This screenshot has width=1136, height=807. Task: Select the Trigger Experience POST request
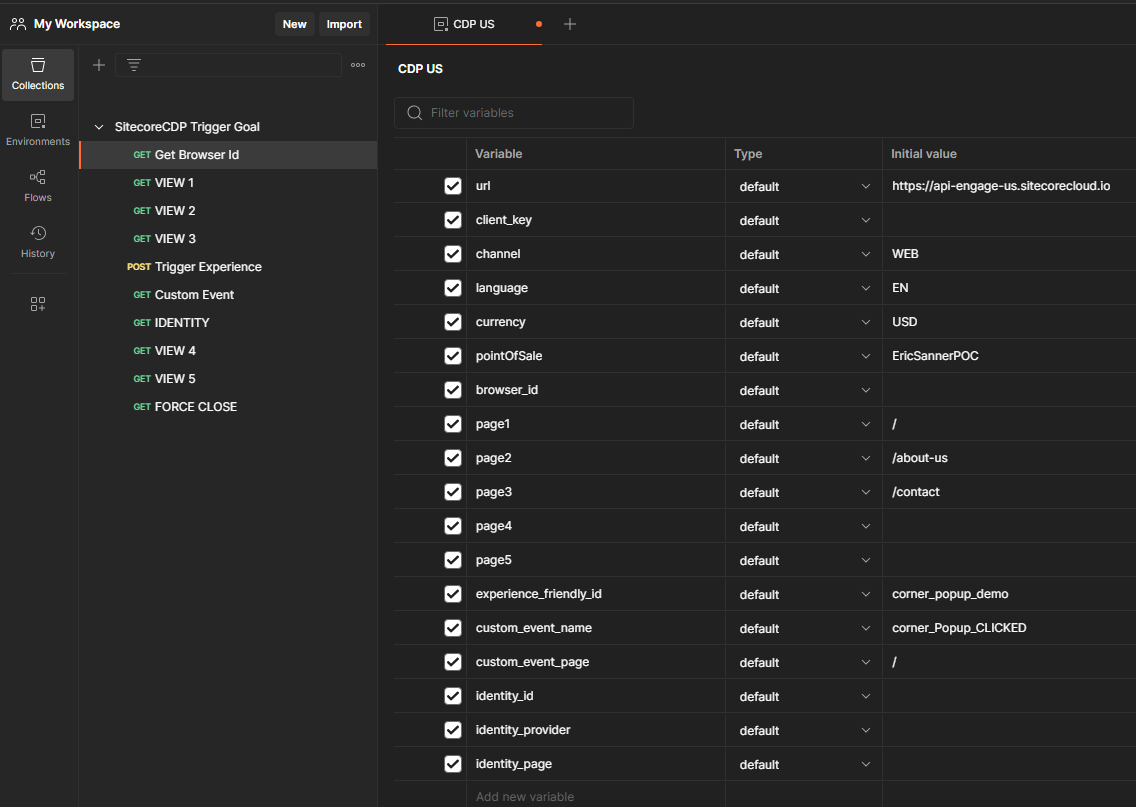tap(207, 267)
